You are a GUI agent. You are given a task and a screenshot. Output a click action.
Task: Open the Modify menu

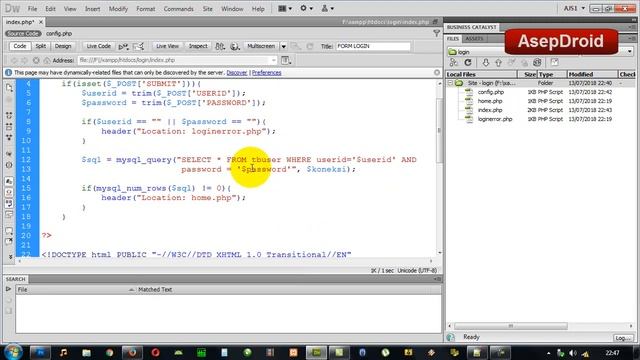pos(118,9)
